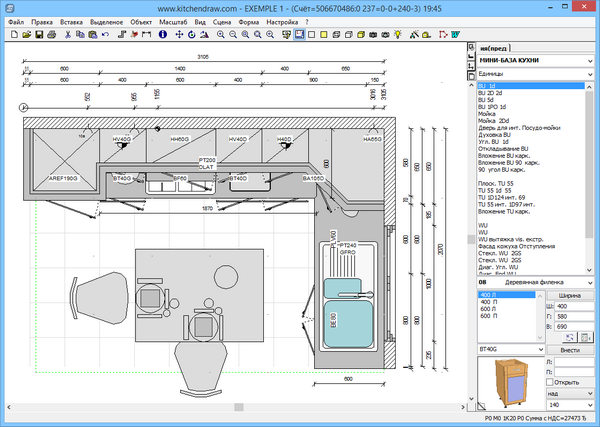Open the Единицы dropdown

(x=591, y=74)
